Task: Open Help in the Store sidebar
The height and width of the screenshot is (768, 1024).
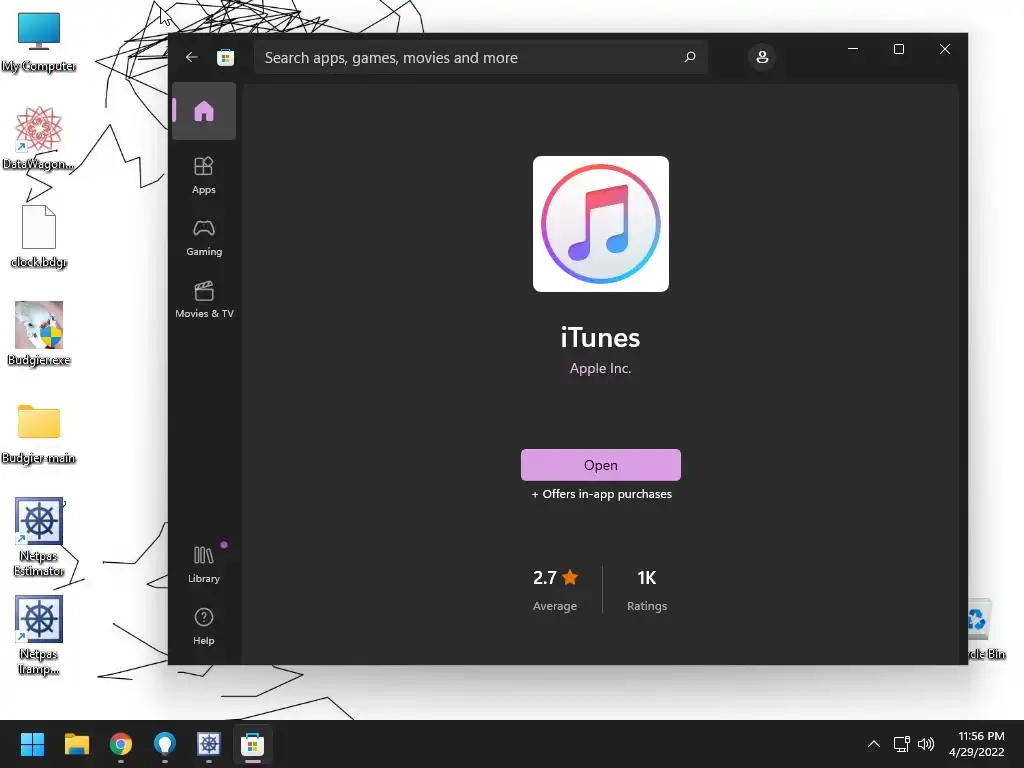Action: pyautogui.click(x=204, y=627)
